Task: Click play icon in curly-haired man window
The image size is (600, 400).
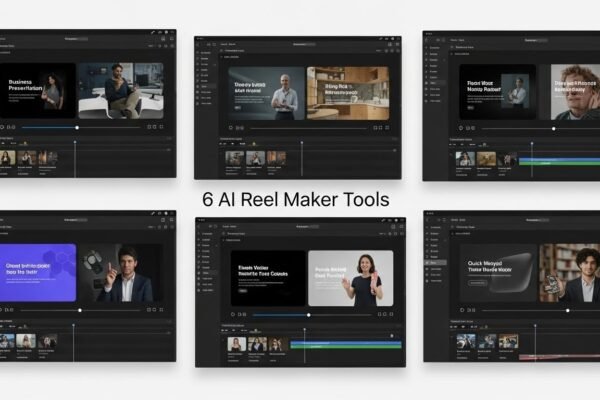Action: coord(461,128)
